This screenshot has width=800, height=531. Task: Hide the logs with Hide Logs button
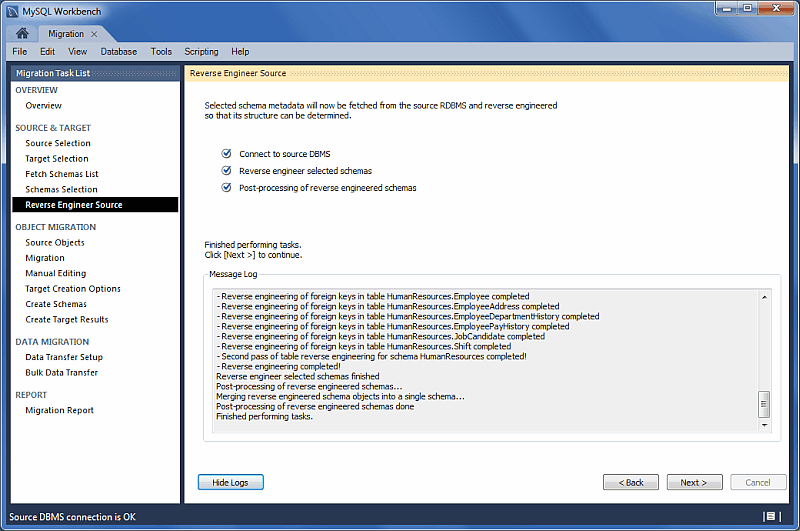click(230, 482)
